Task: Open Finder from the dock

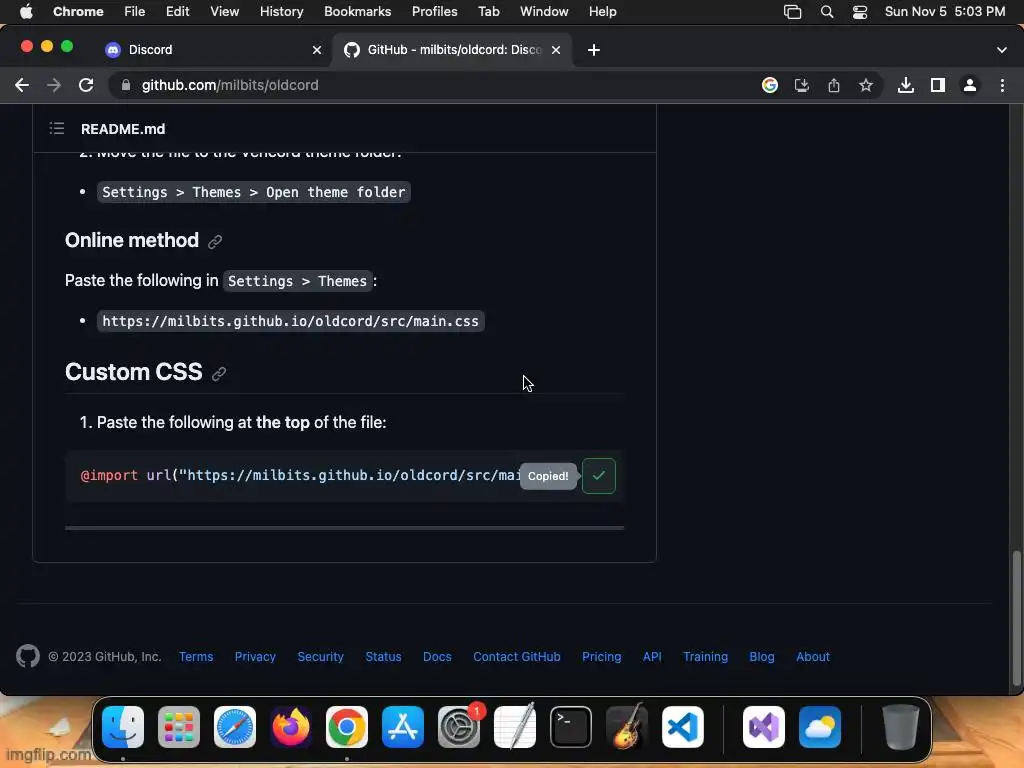Action: click(123, 727)
